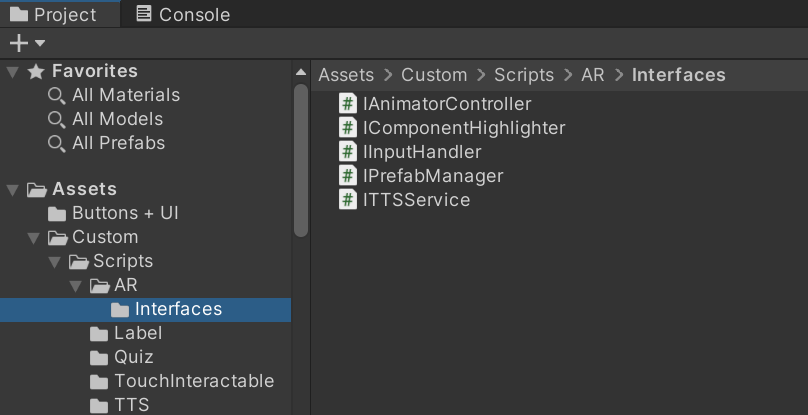Open the create menu dropdown arrow
Image resolution: width=808 pixels, height=415 pixels.
40,43
